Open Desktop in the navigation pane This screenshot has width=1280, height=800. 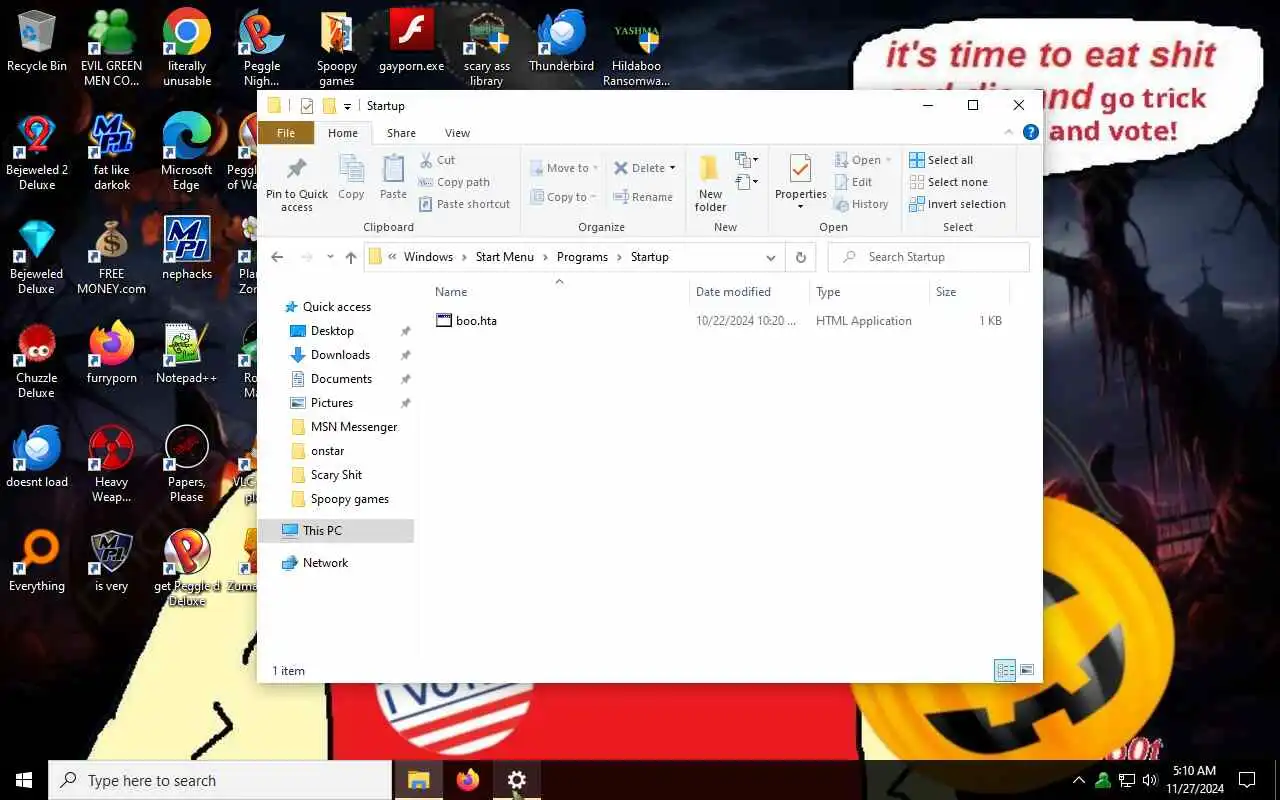pos(332,331)
